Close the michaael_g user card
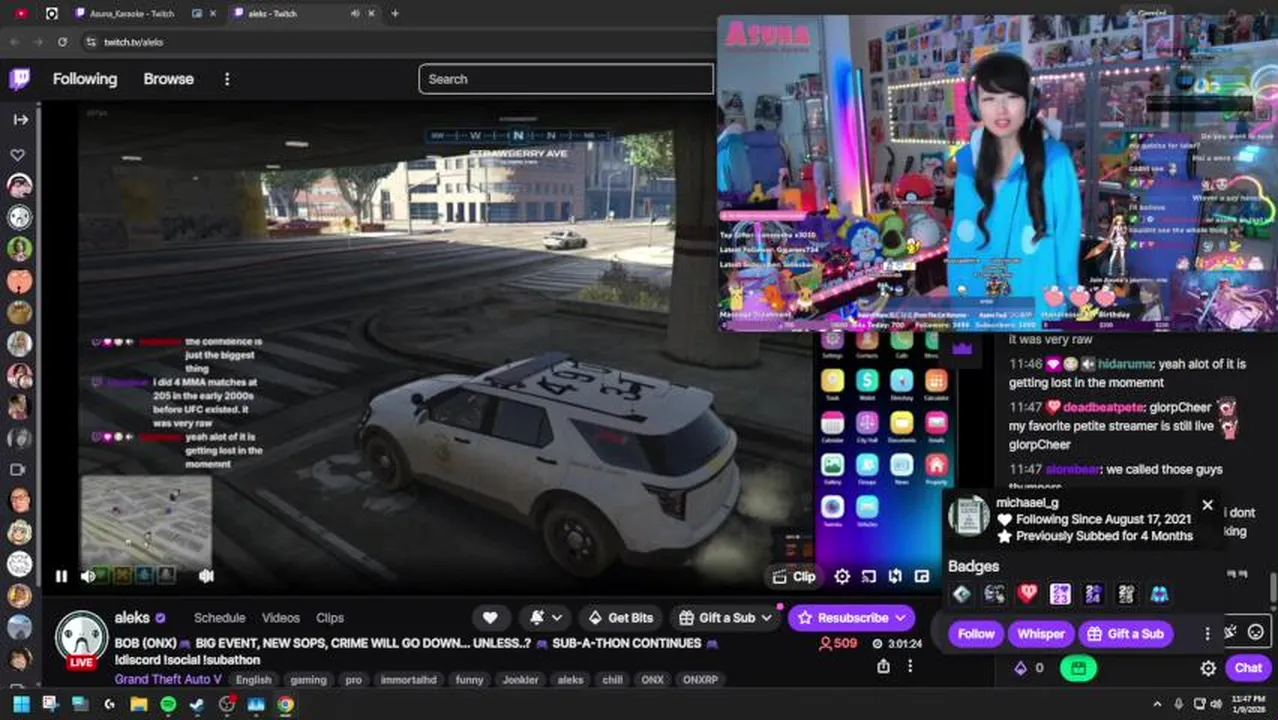Viewport: 1278px width, 720px height. coord(1207,505)
